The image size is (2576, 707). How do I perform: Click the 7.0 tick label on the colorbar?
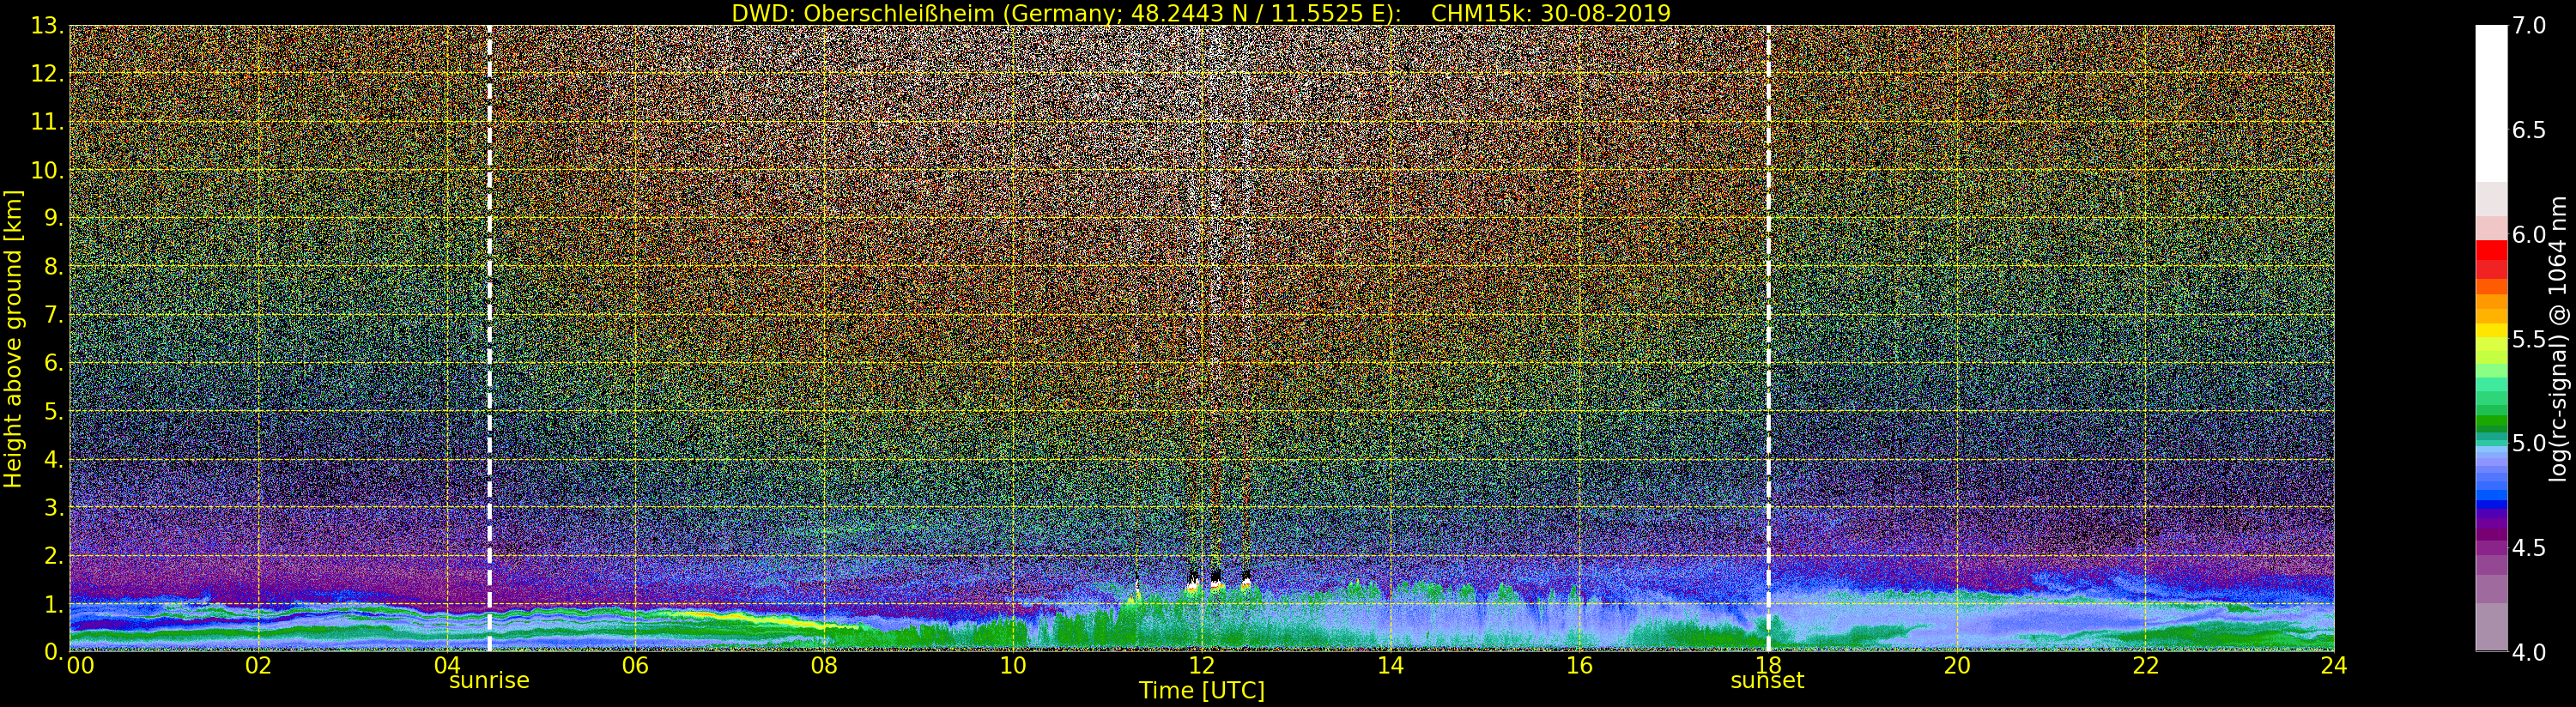pyautogui.click(x=2529, y=26)
